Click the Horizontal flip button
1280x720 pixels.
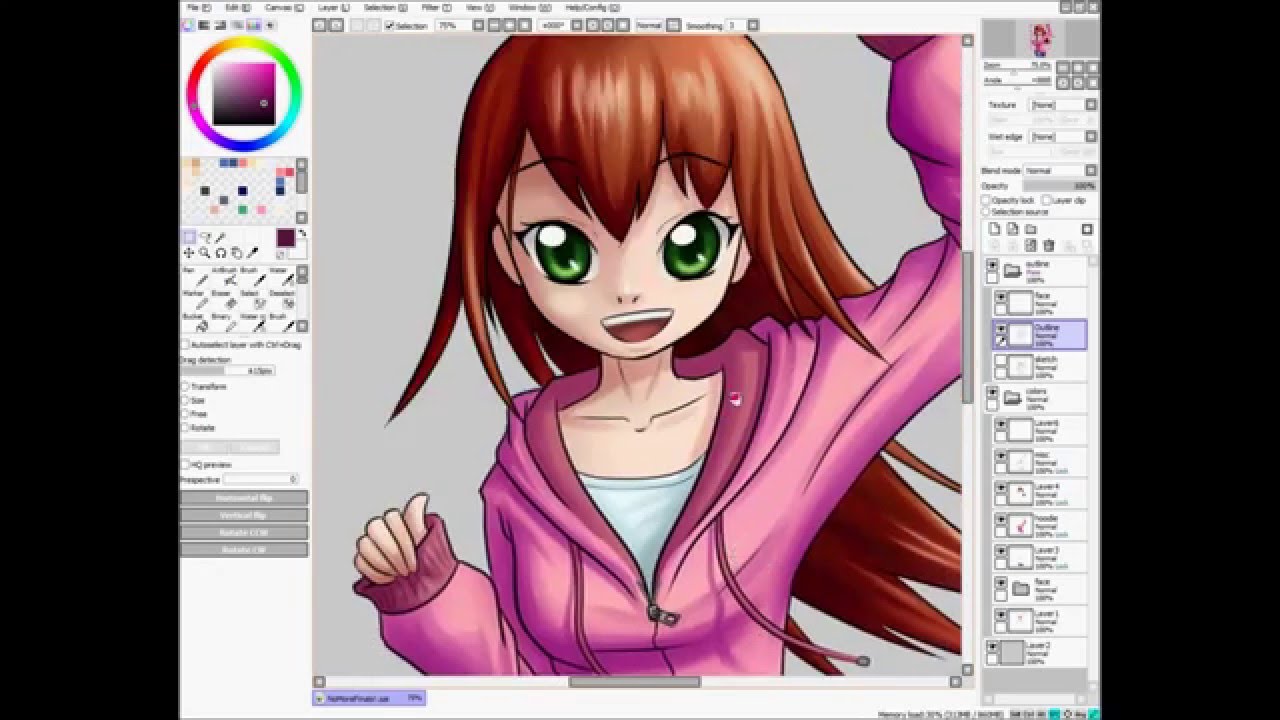[244, 498]
